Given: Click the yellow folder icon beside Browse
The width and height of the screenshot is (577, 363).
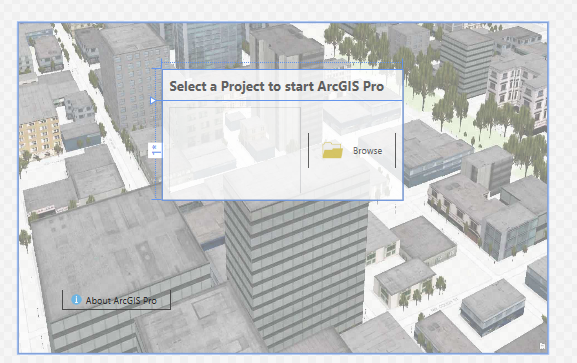Looking at the screenshot, I should (332, 151).
